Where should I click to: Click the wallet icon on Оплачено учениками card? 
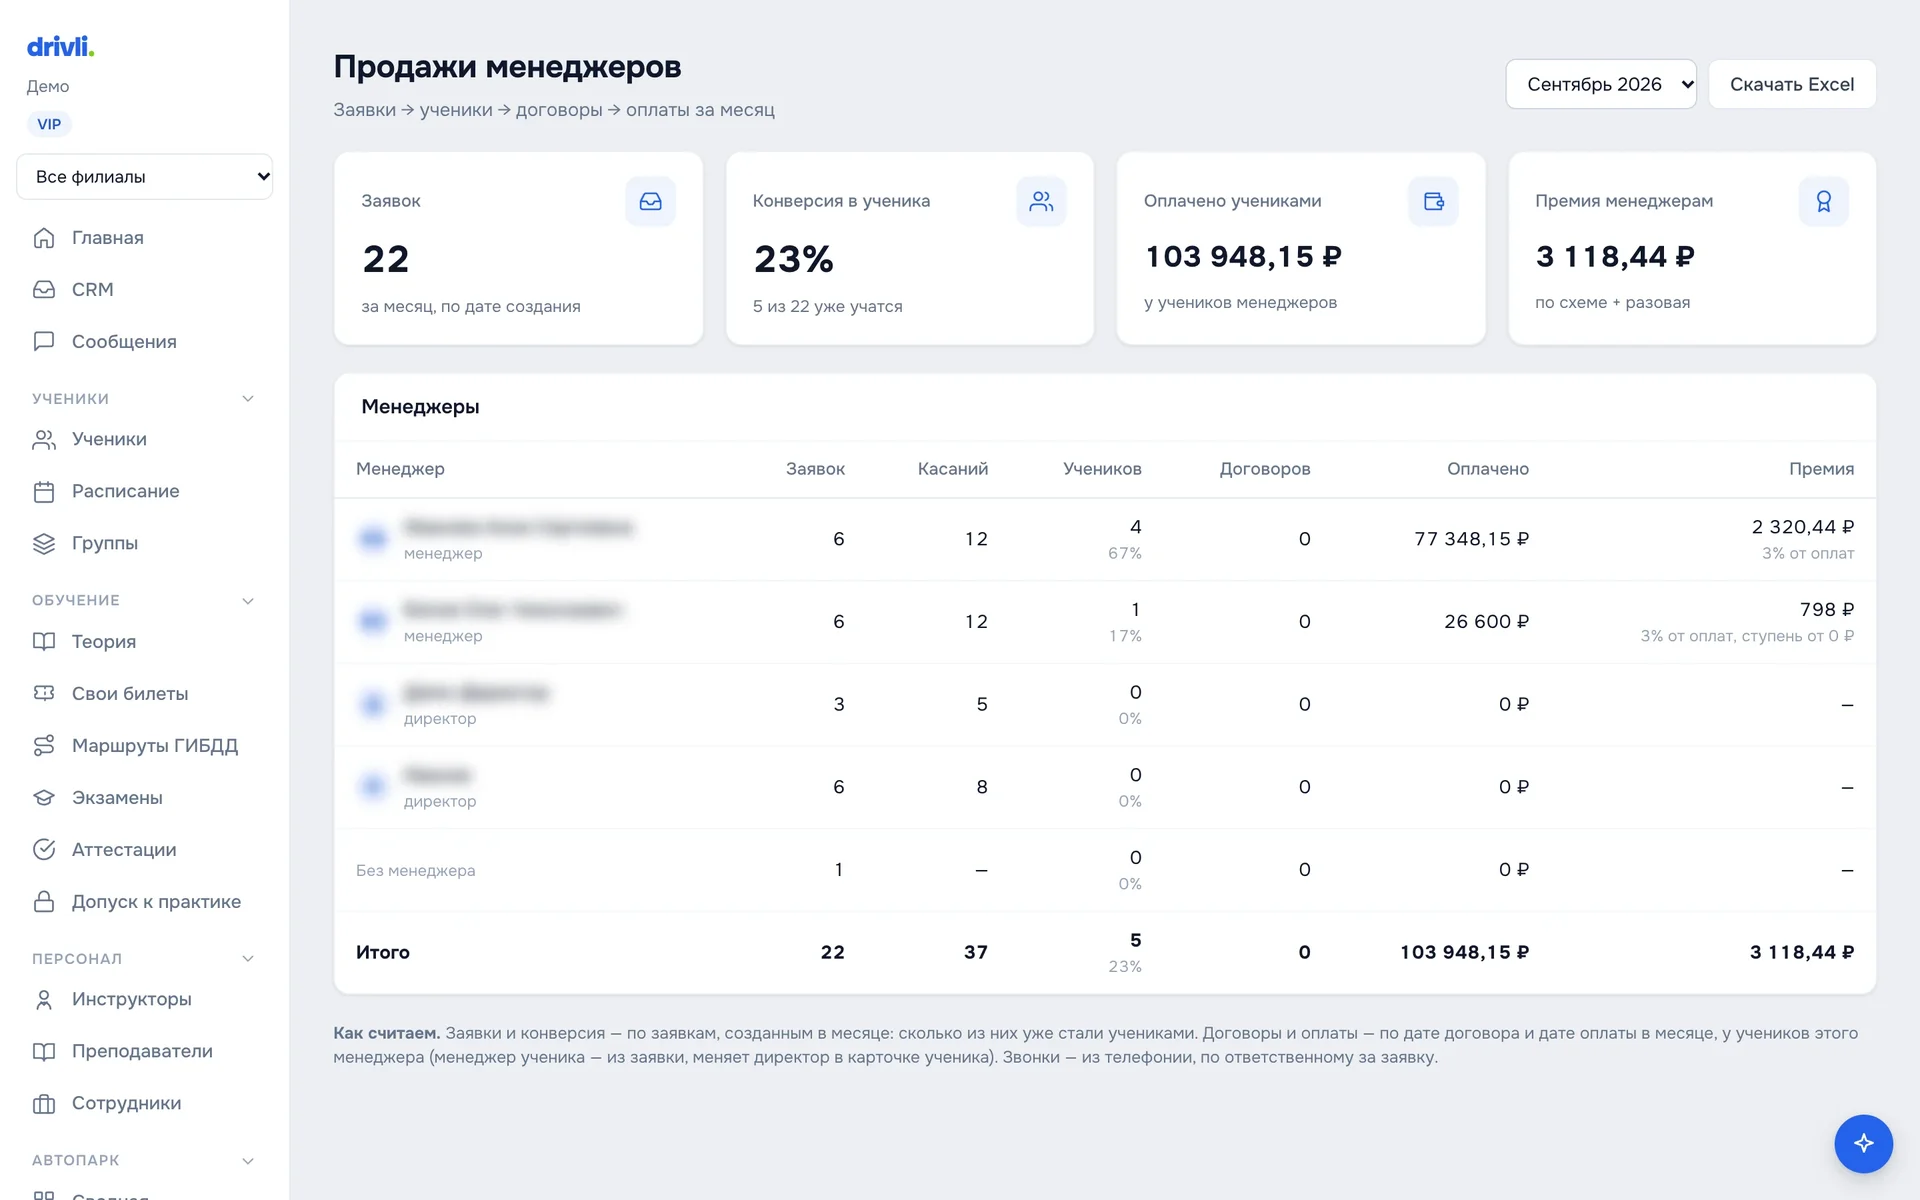1433,201
